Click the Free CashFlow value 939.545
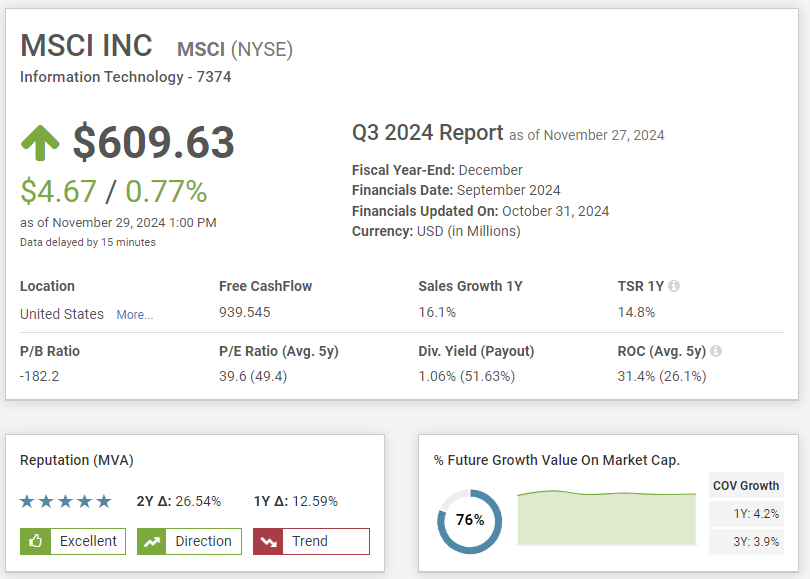This screenshot has width=810, height=579. point(245,312)
